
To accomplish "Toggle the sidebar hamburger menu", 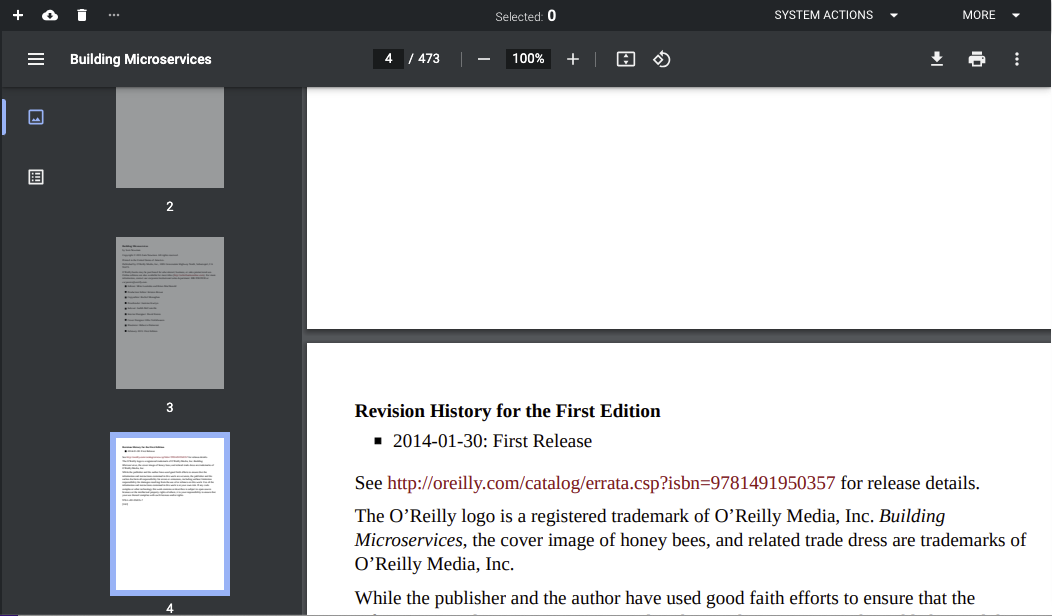I will tap(36, 59).
